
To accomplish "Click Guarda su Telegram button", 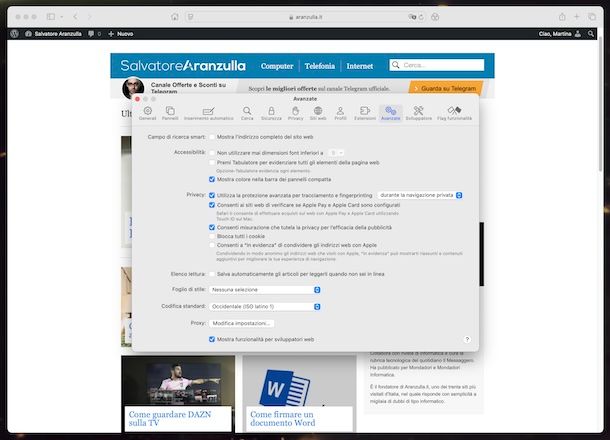I will click(445, 88).
